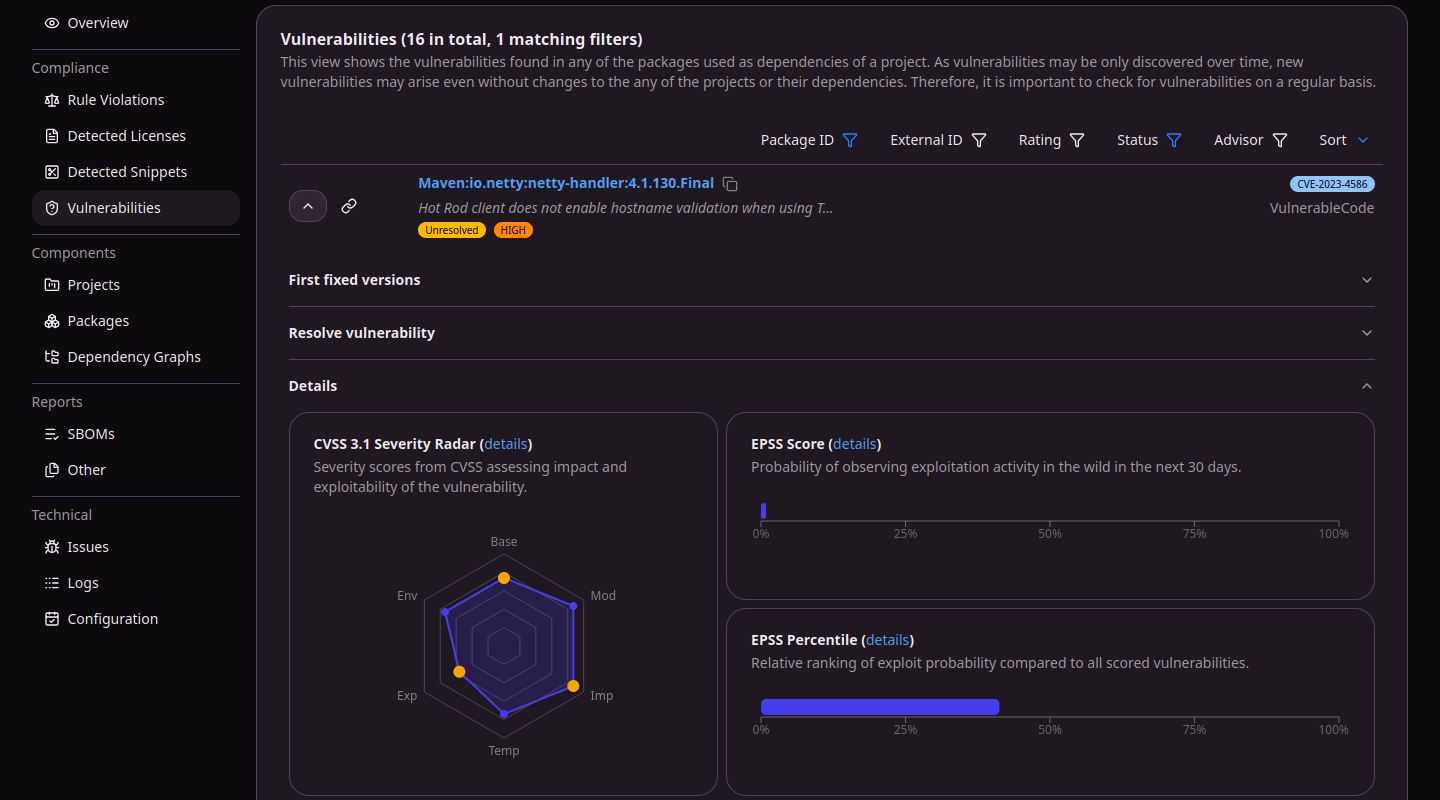This screenshot has height=800, width=1440.
Task: Click the Imp point on radar chart
Action: point(573,686)
